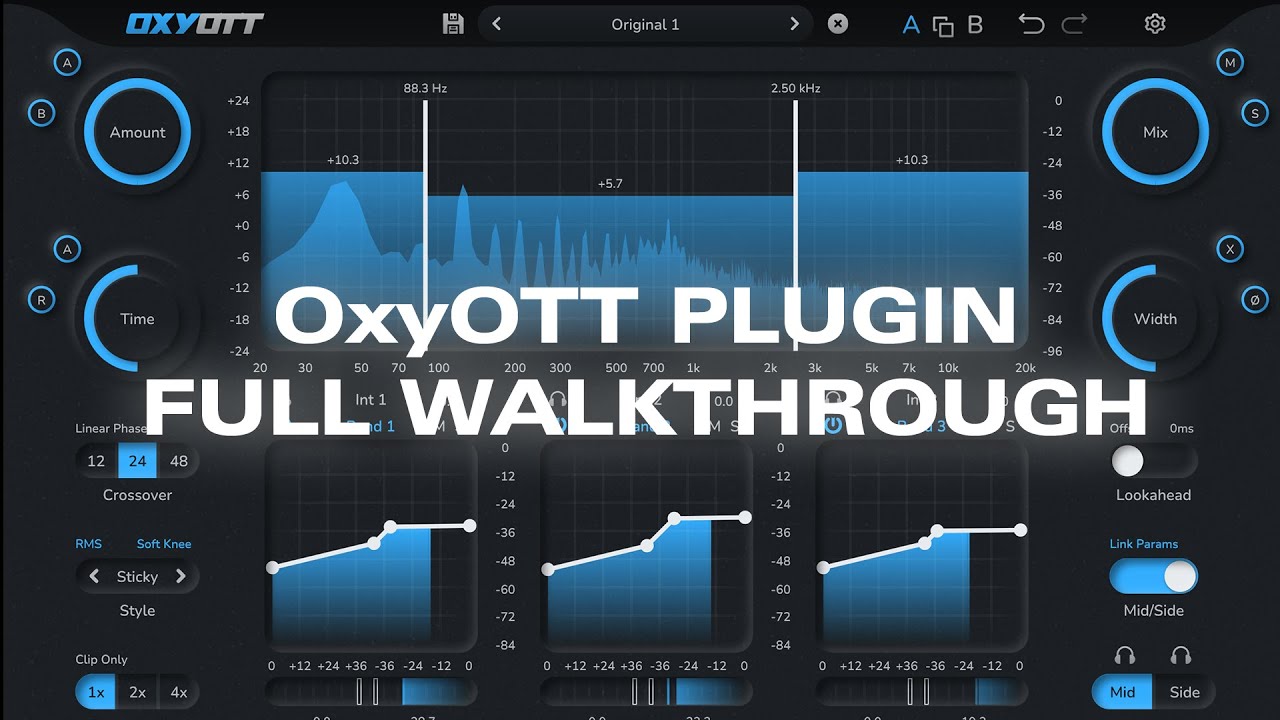Viewport: 1280px width, 720px height.
Task: Click the Mix knob
Action: pyautogui.click(x=1155, y=132)
